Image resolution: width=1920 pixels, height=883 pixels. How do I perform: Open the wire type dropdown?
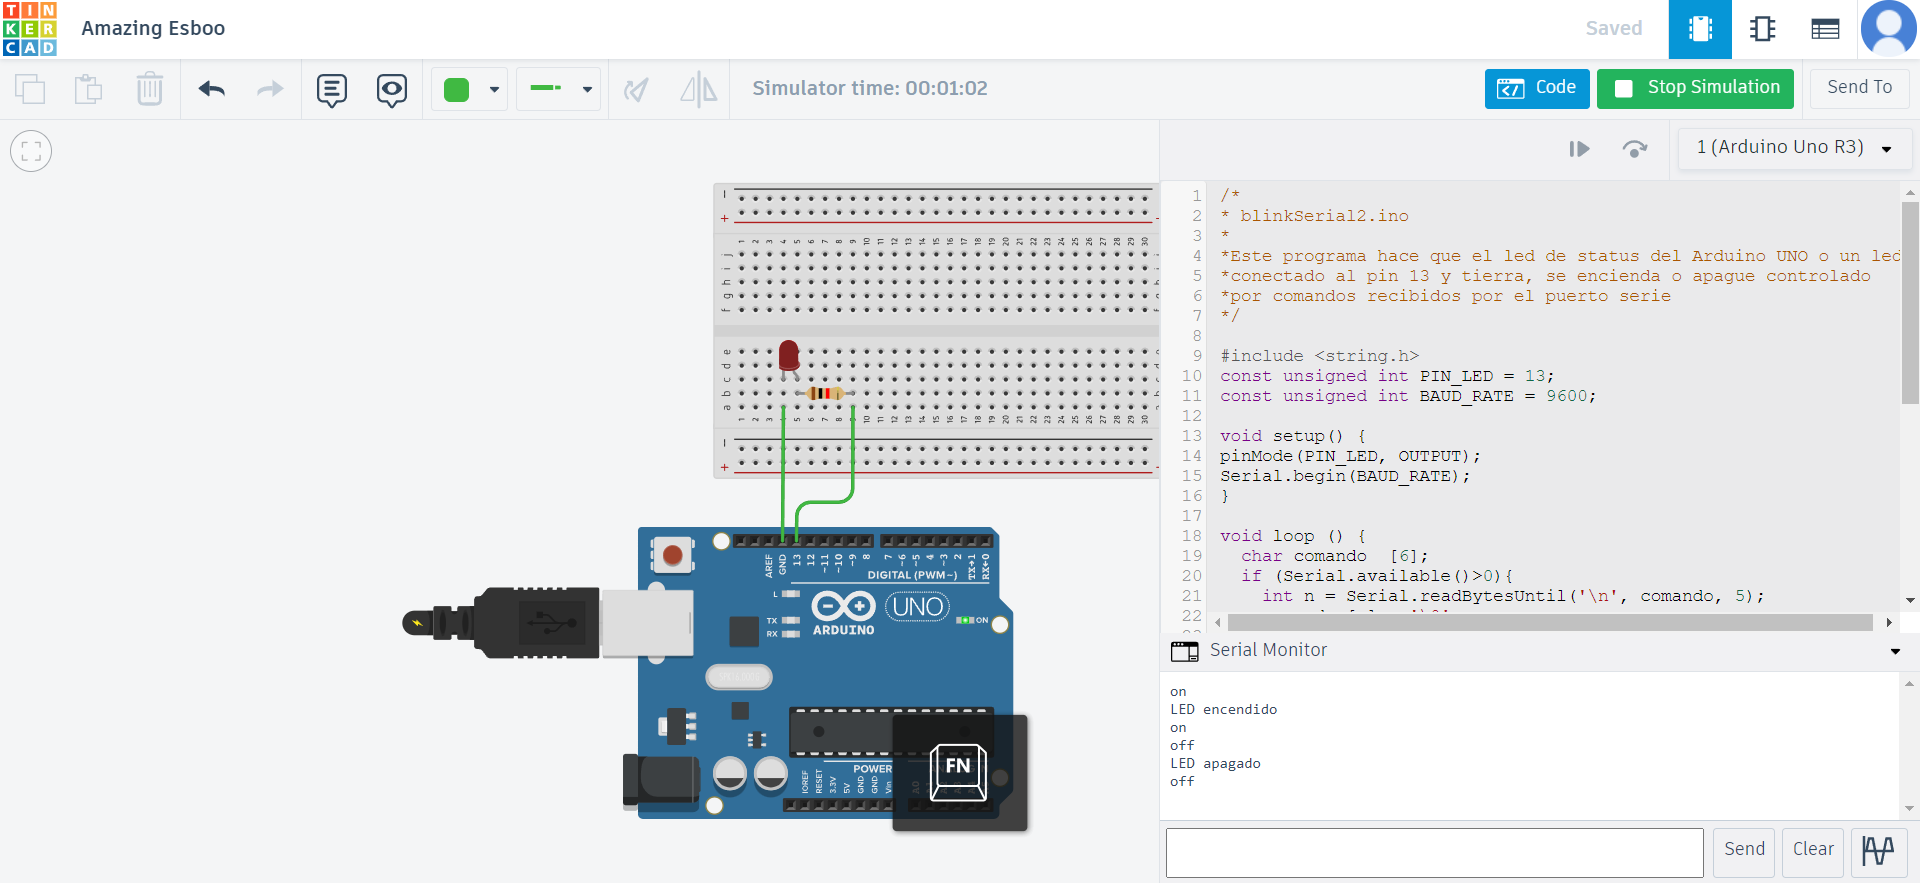(587, 89)
